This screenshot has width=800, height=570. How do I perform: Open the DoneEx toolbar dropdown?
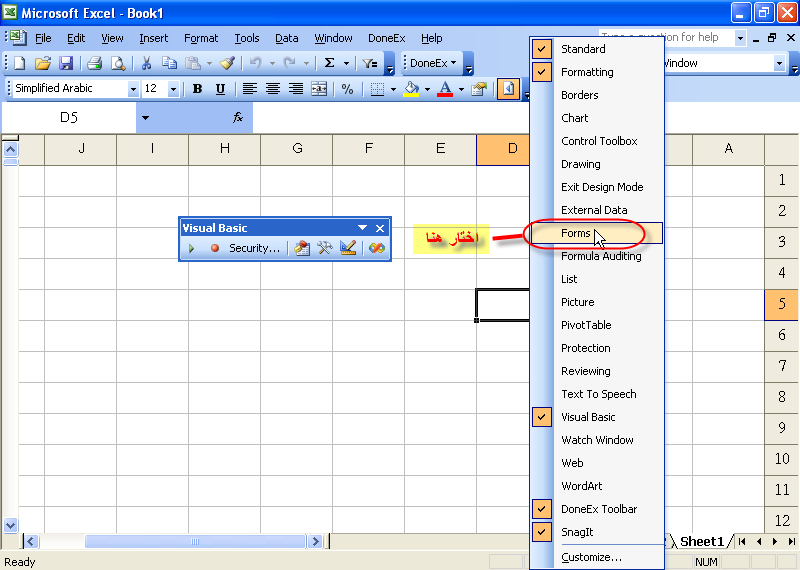tap(433, 63)
